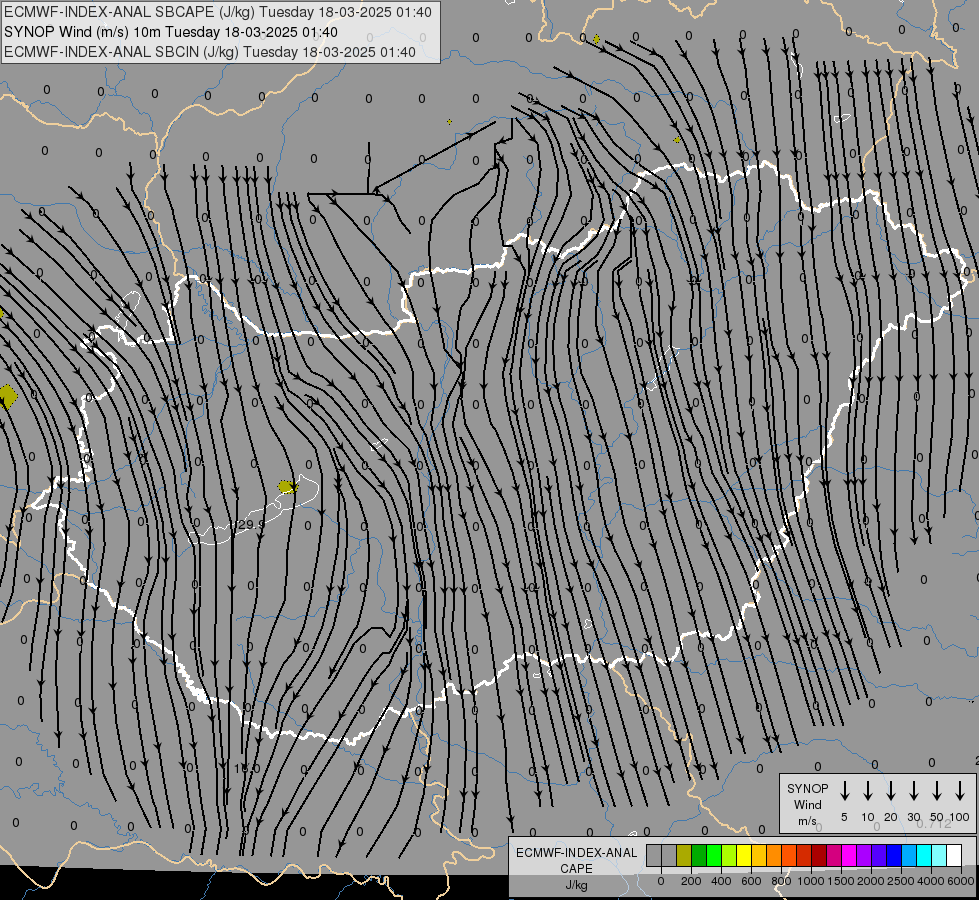Select the pure blue swatch before 2500
The image size is (979, 900).
[x=894, y=855]
